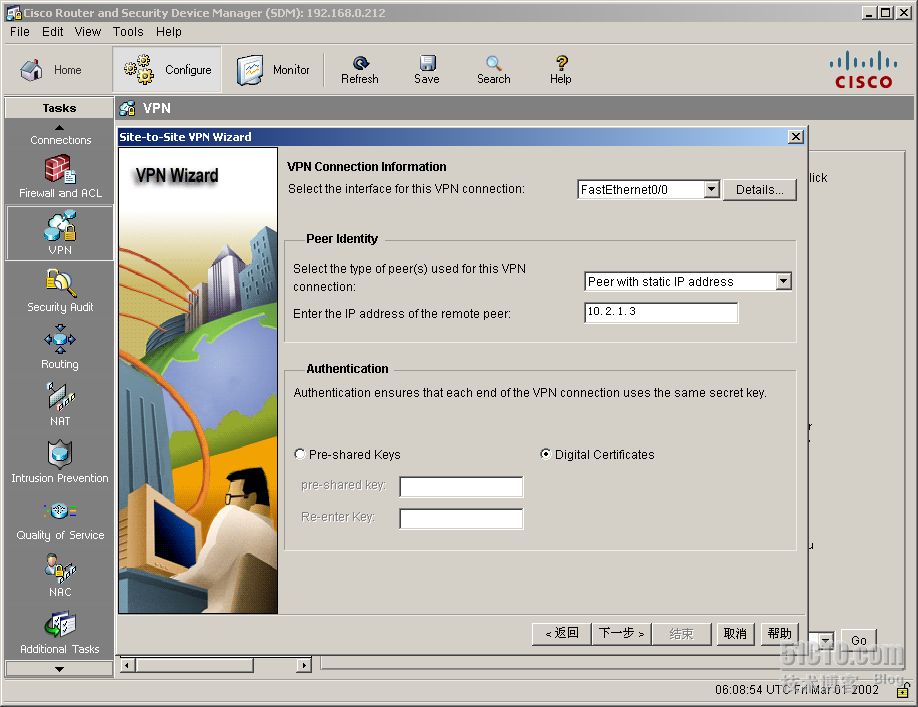Open dropdown next to Go button
The height and width of the screenshot is (707, 918).
[x=824, y=640]
